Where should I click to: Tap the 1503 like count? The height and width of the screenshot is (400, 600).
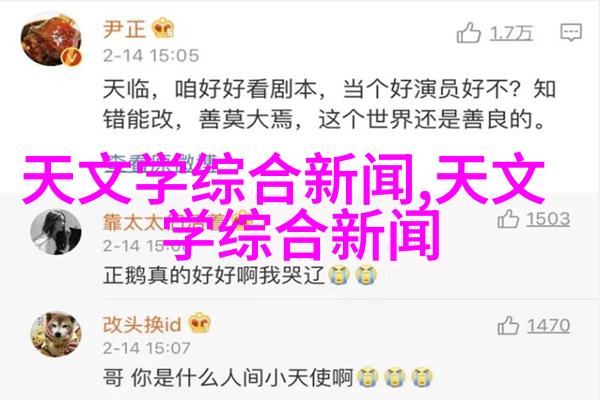pos(548,219)
